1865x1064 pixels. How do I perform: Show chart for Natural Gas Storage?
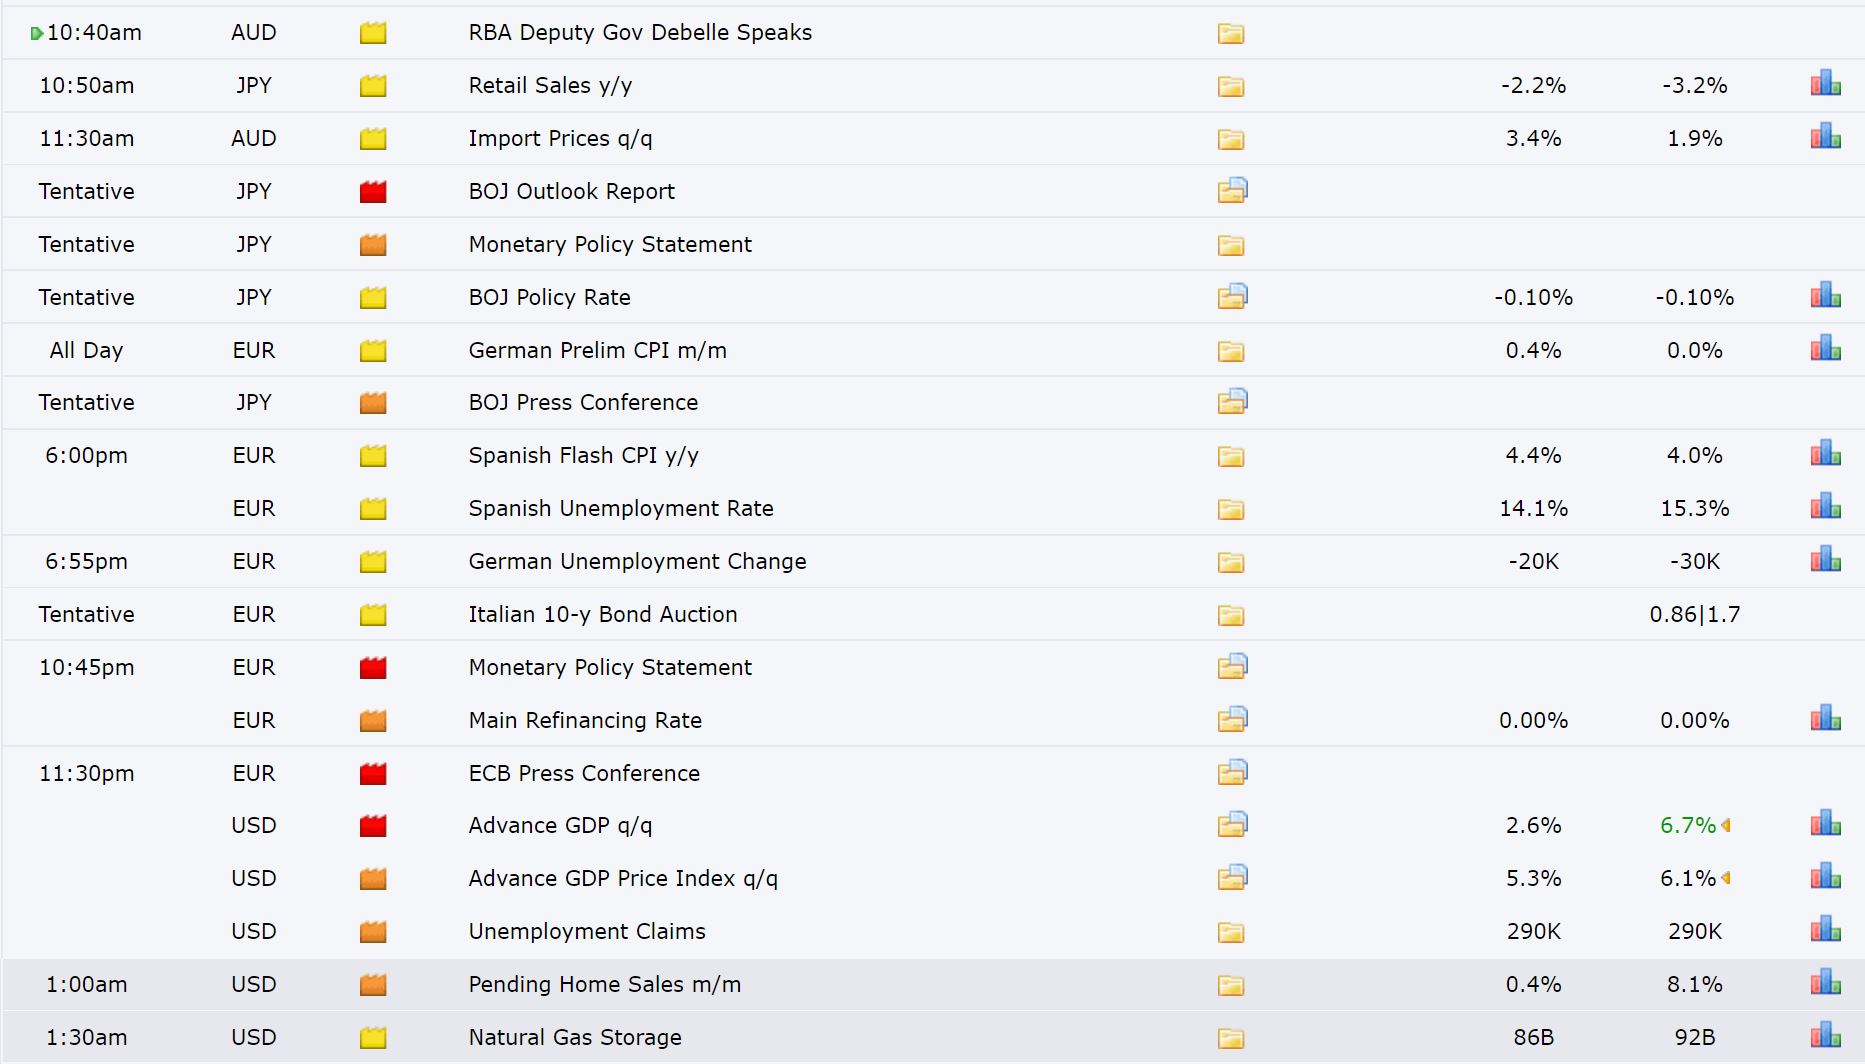click(x=1825, y=1035)
